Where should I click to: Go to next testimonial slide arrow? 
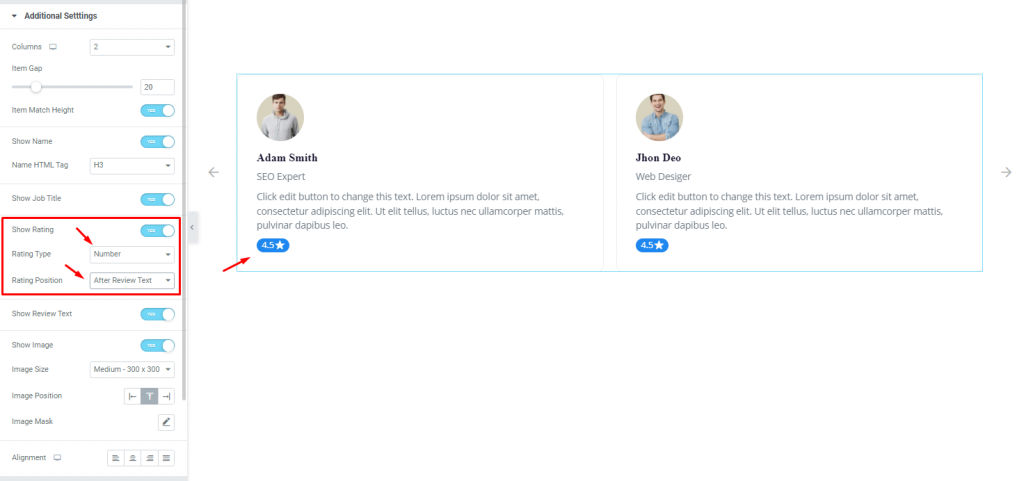click(x=1006, y=172)
